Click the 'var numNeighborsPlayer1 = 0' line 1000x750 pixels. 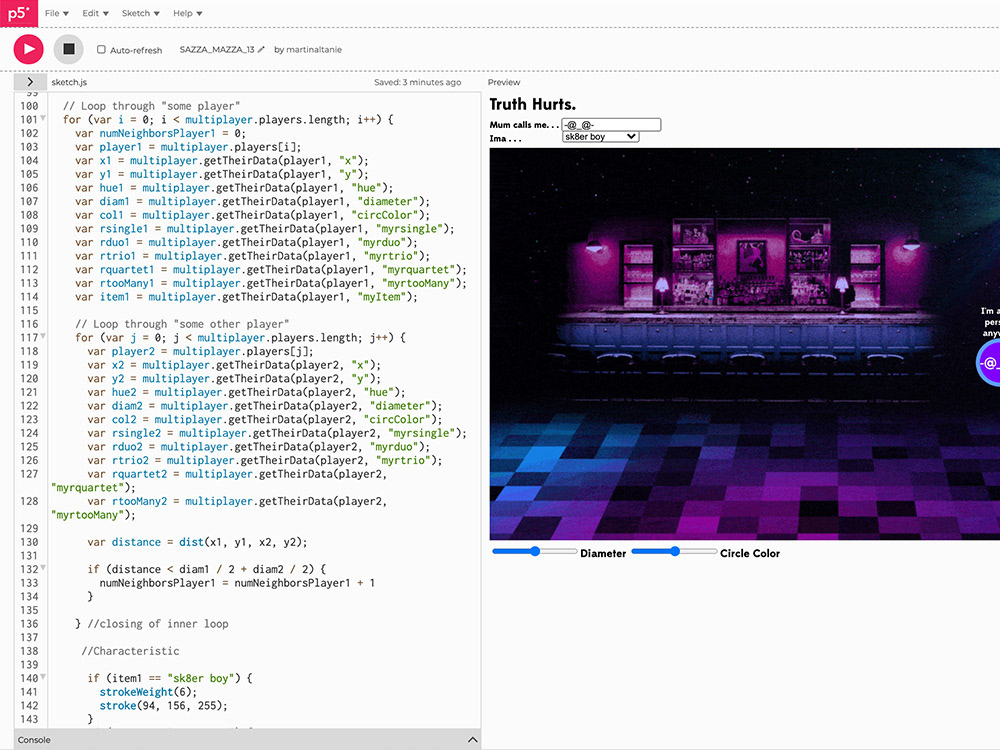[160, 133]
